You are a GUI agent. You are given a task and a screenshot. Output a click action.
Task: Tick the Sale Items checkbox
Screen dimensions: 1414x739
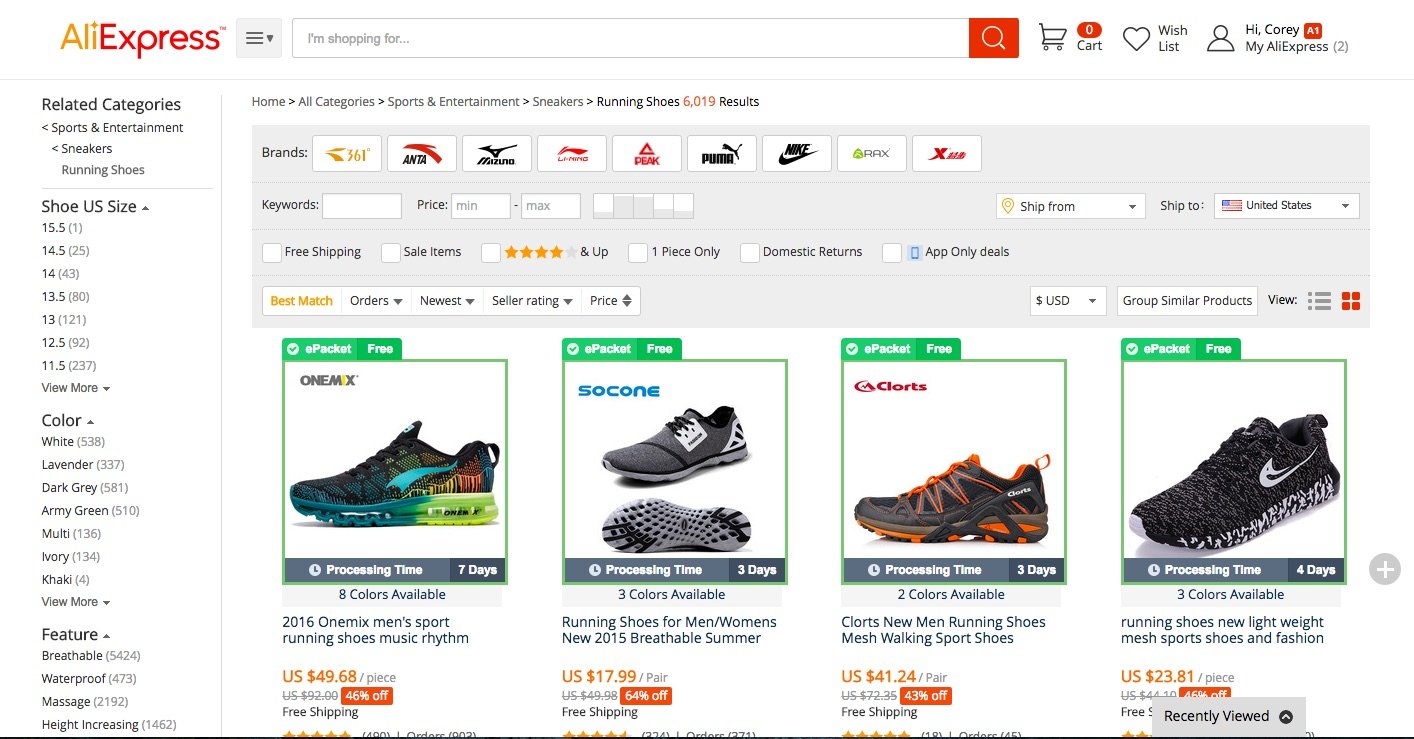[390, 253]
